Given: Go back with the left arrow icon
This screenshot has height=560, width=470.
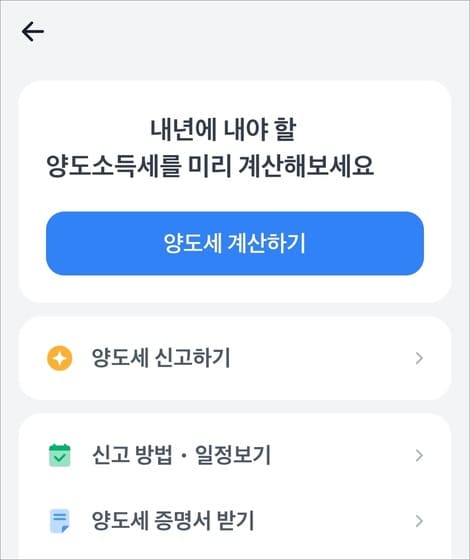Looking at the screenshot, I should tap(32, 31).
